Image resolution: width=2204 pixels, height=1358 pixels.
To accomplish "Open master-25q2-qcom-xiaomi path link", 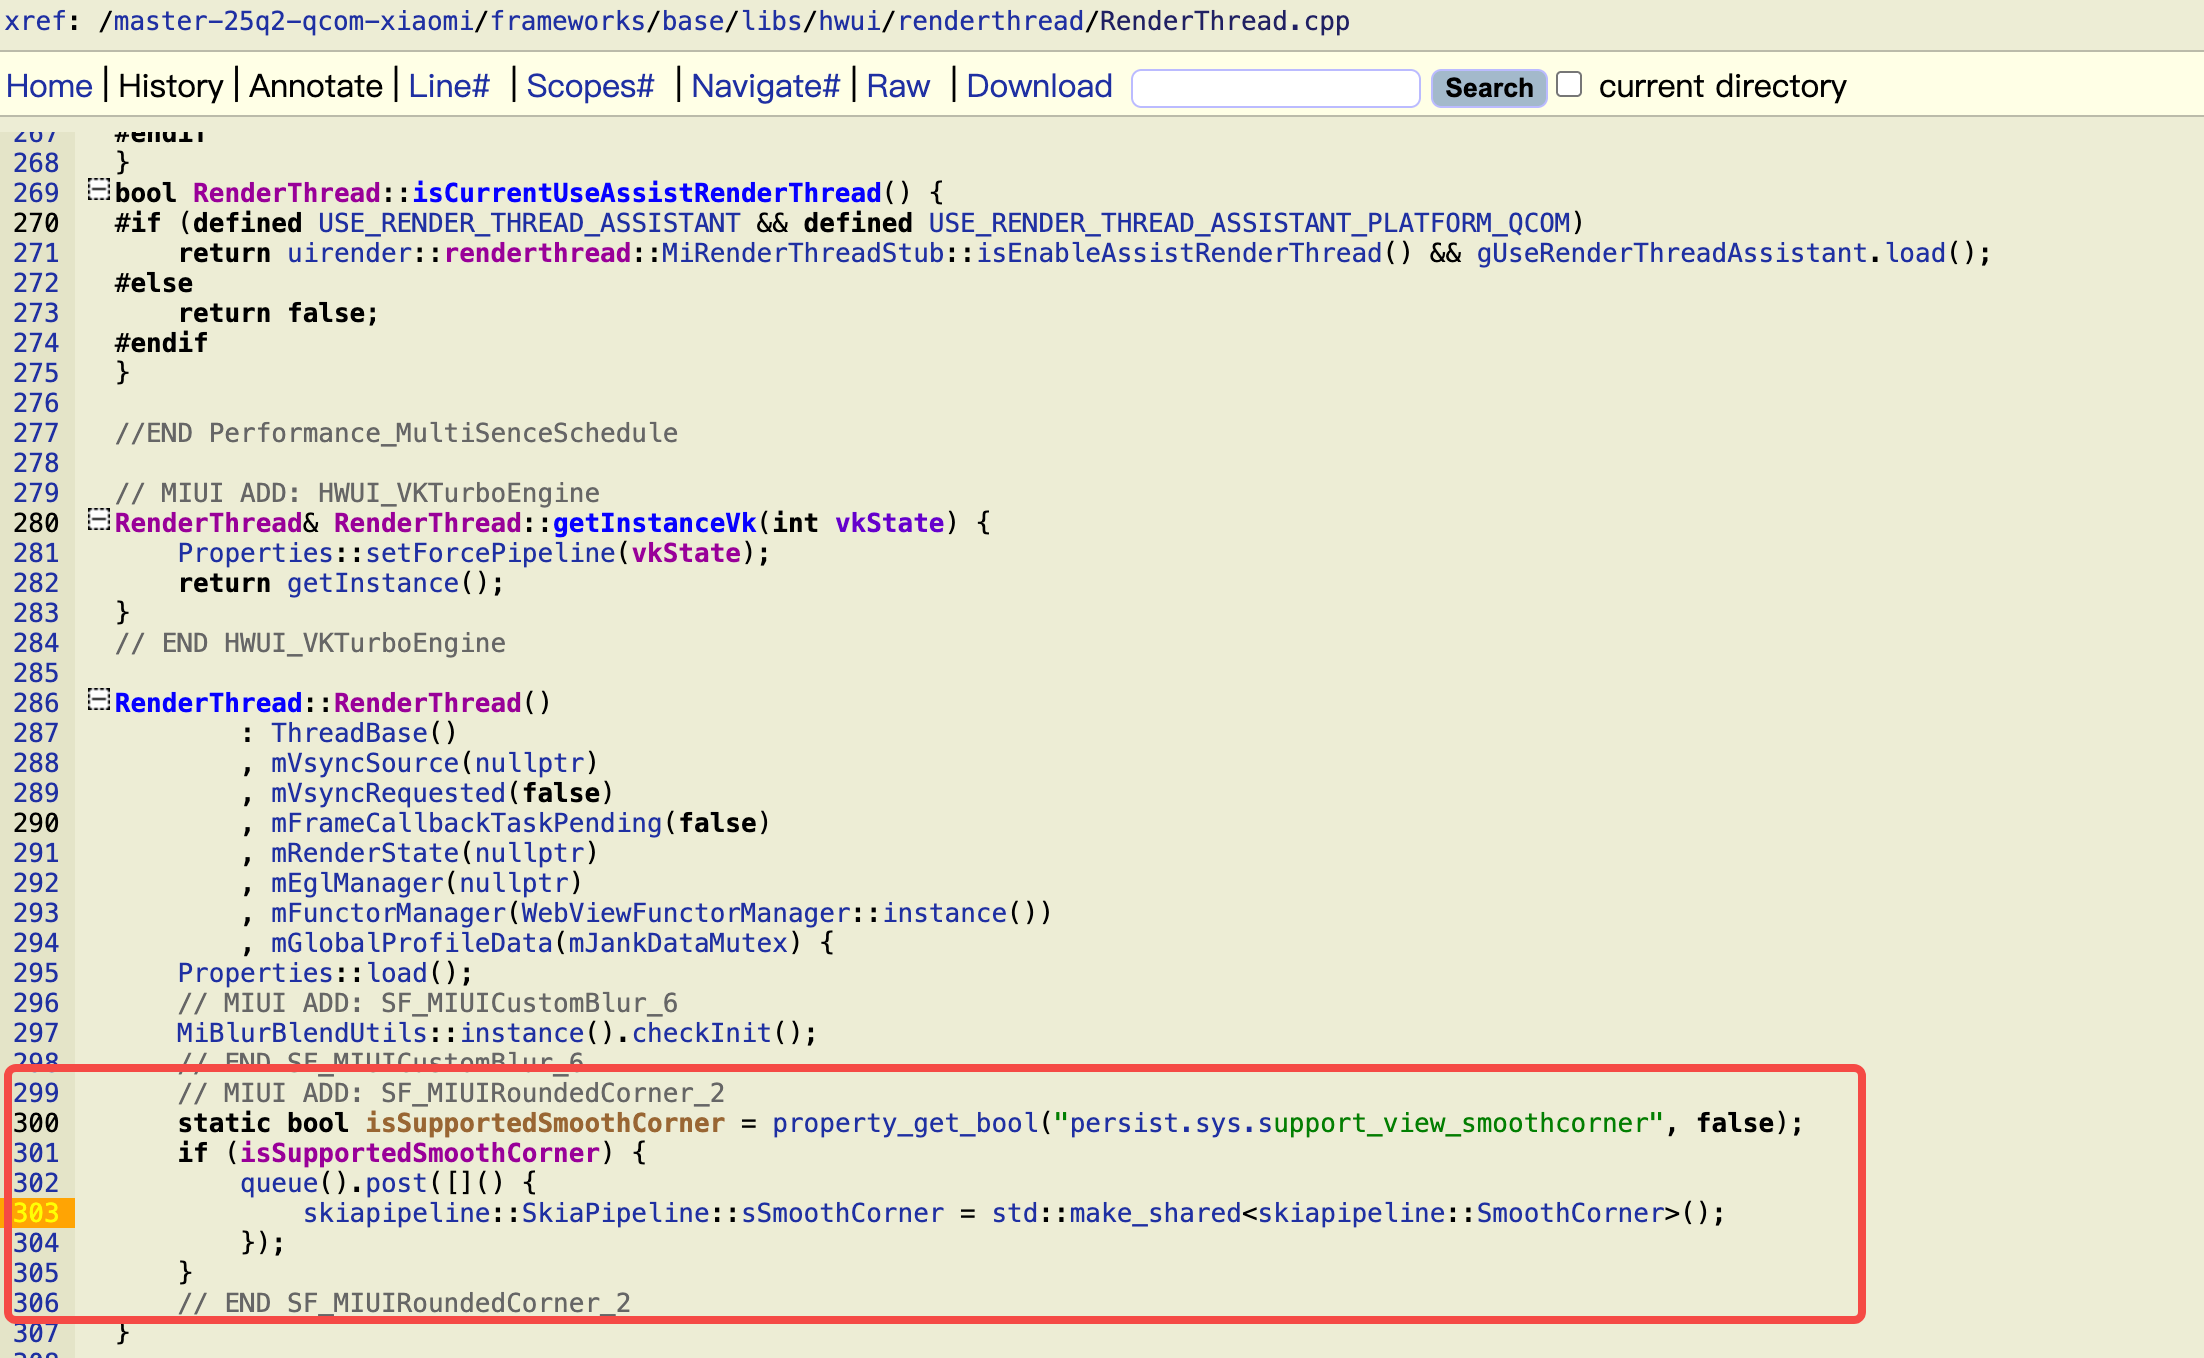I will coord(294,21).
